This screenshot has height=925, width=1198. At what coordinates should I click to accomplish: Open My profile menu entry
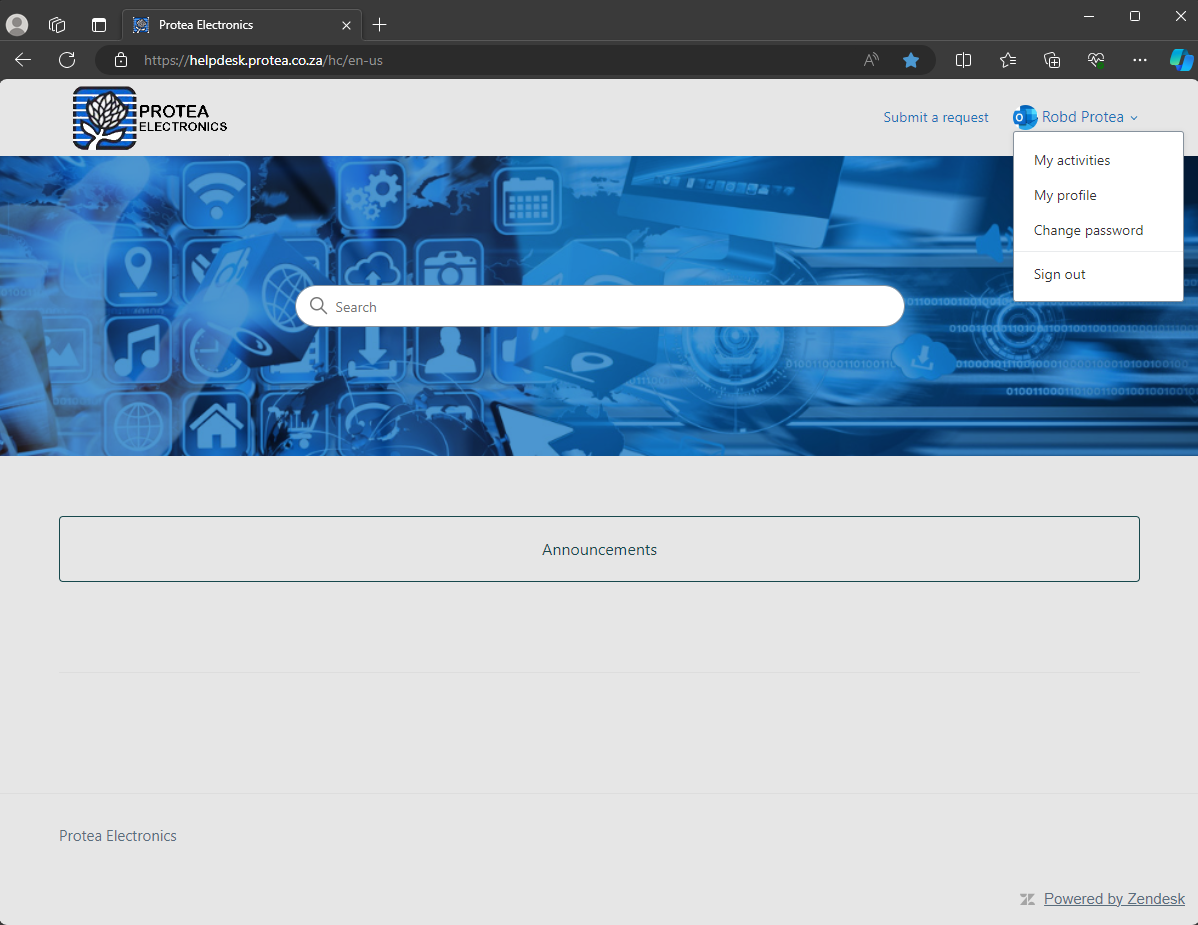pyautogui.click(x=1064, y=195)
